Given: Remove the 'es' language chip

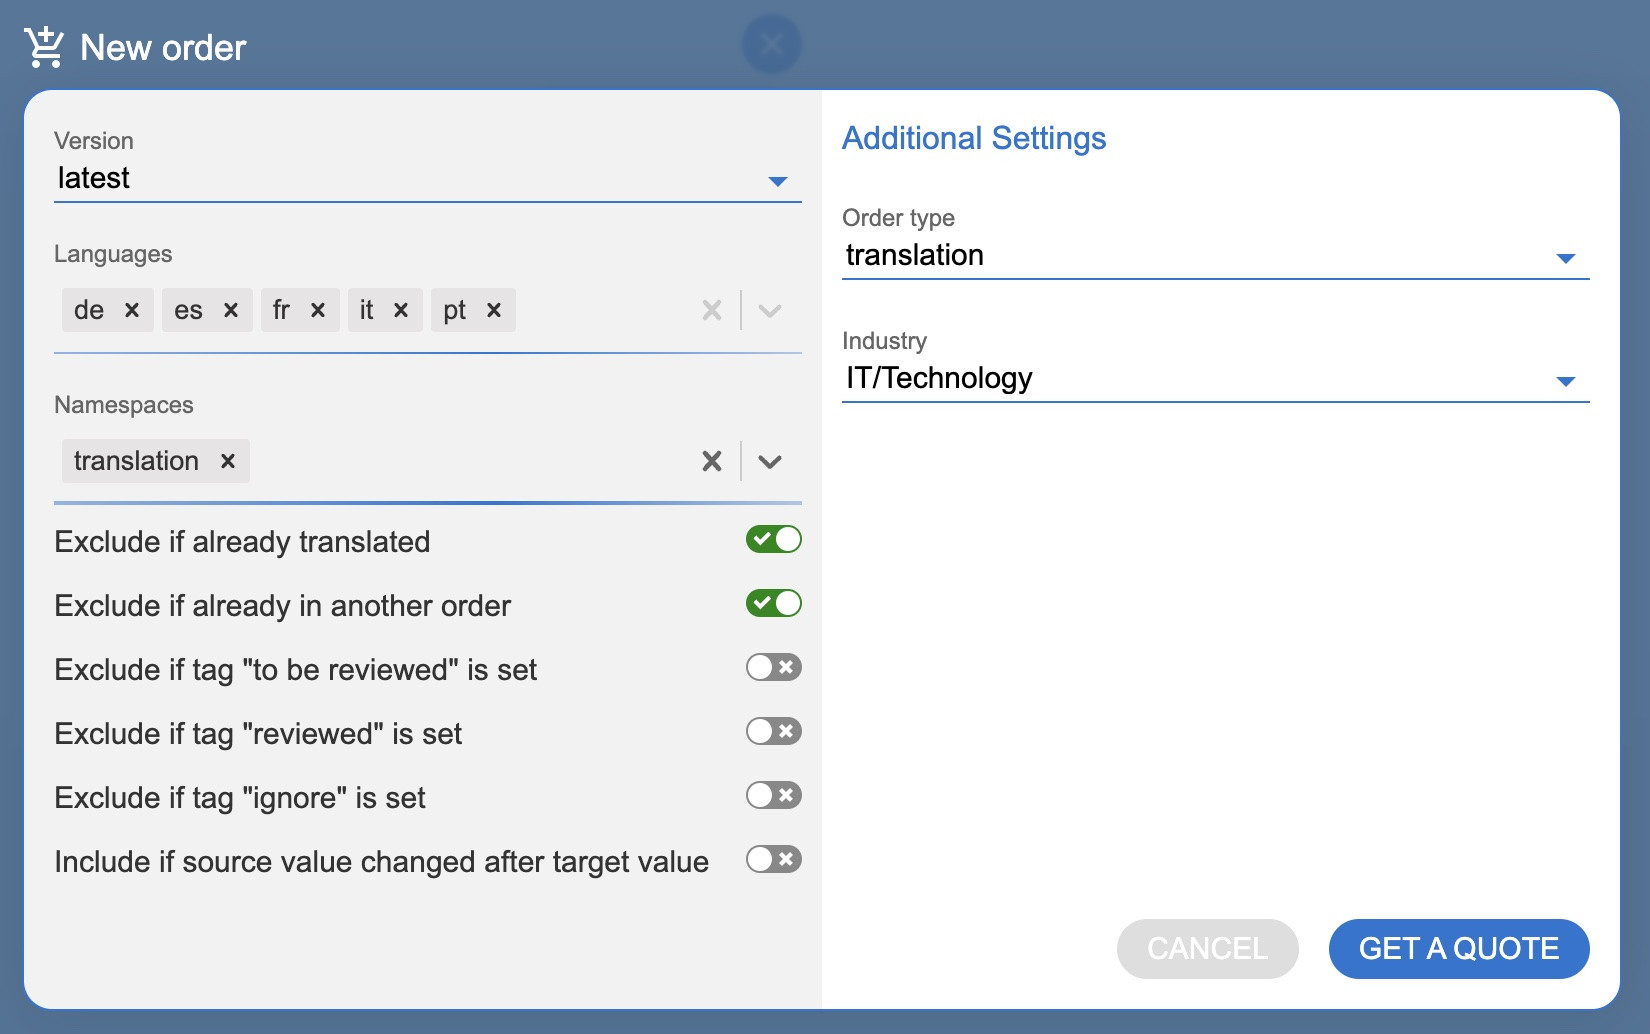Looking at the screenshot, I should point(230,310).
